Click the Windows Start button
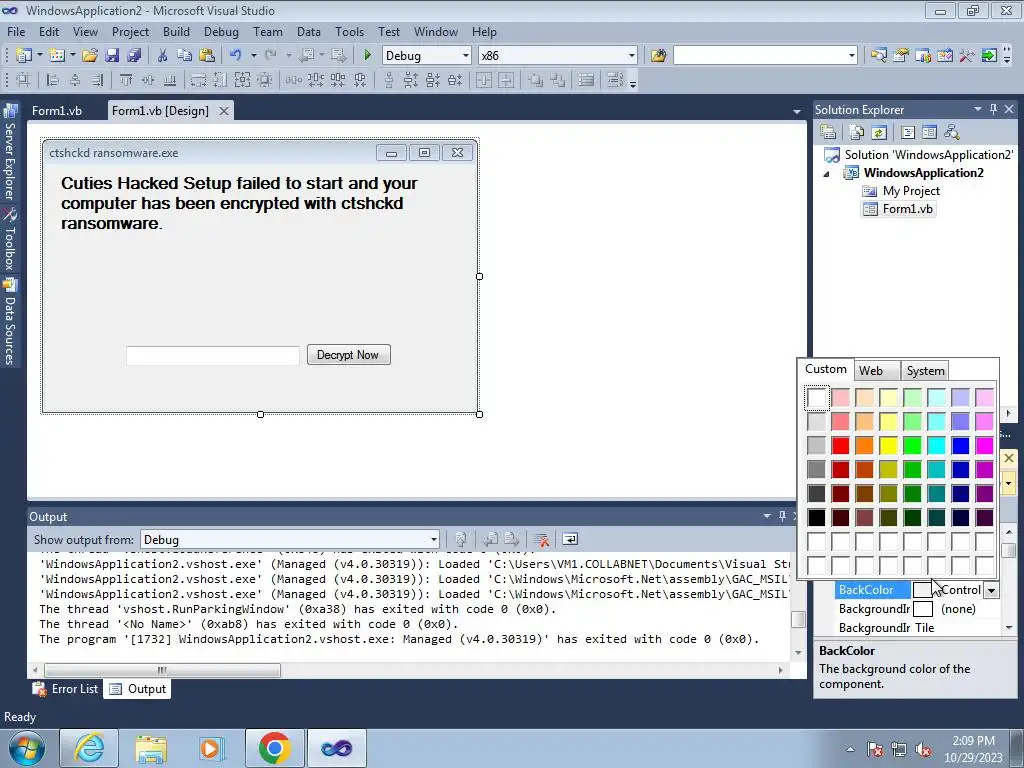This screenshot has height=768, width=1024. [x=27, y=748]
